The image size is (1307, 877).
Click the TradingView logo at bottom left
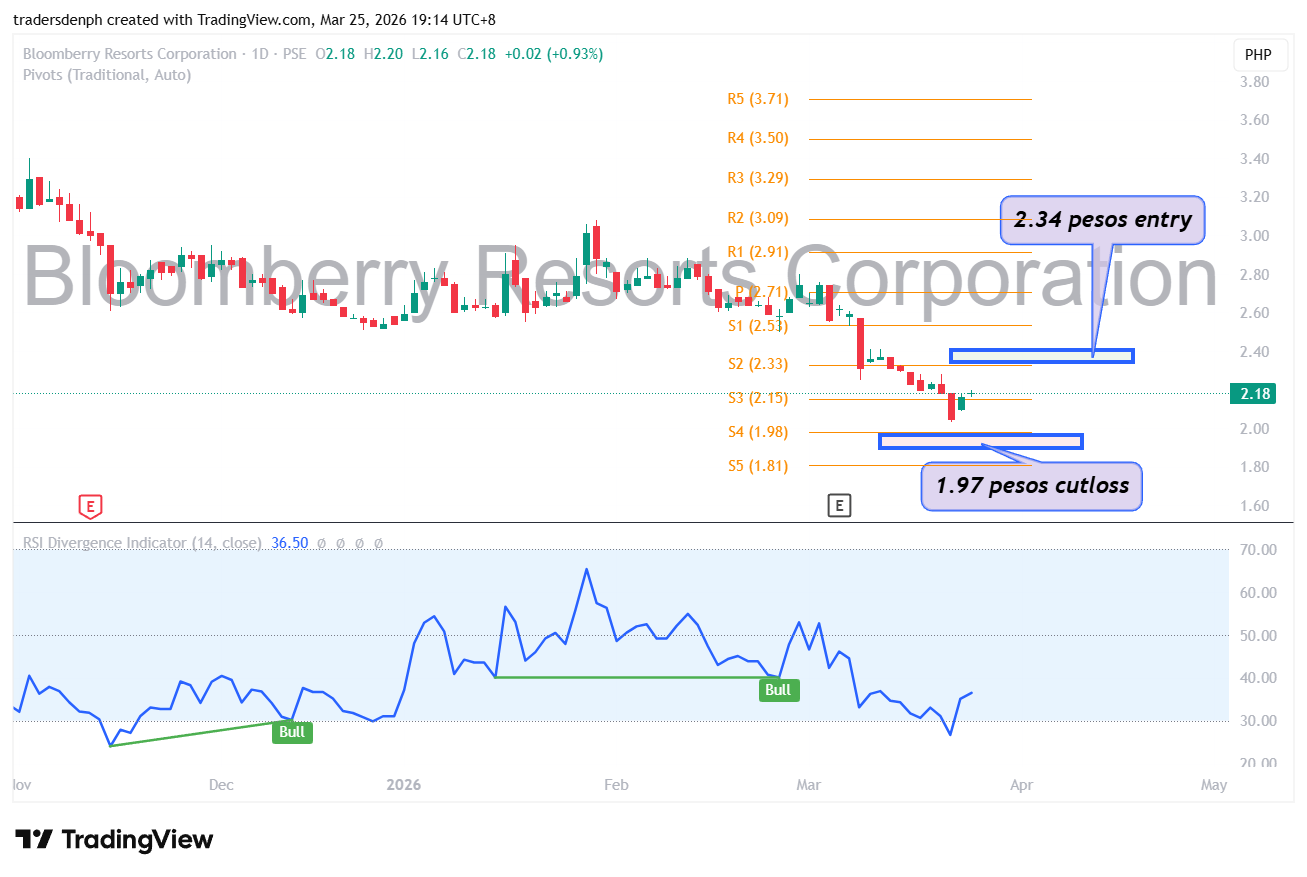pos(114,839)
